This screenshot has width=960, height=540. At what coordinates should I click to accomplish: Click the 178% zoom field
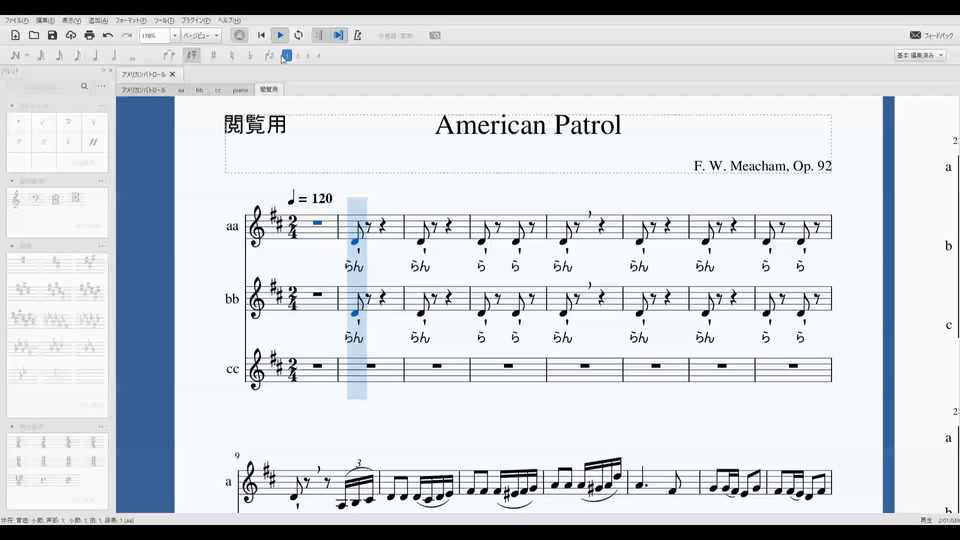click(x=155, y=36)
